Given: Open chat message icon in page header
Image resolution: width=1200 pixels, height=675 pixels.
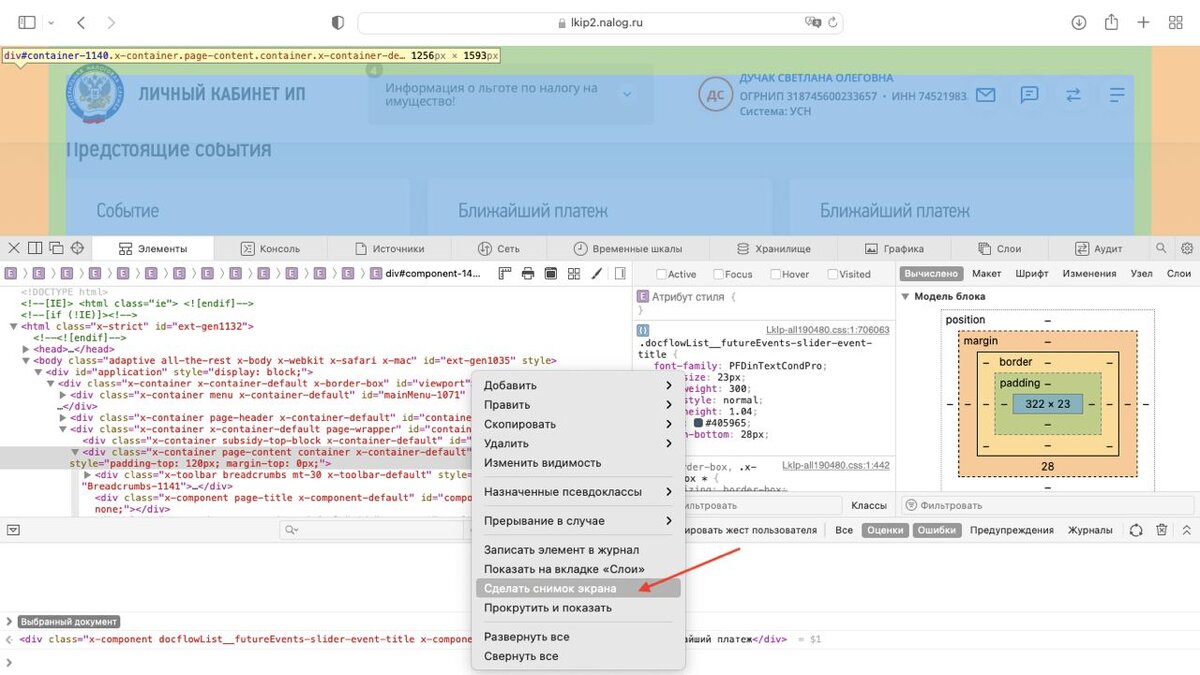Looking at the screenshot, I should 1030,95.
